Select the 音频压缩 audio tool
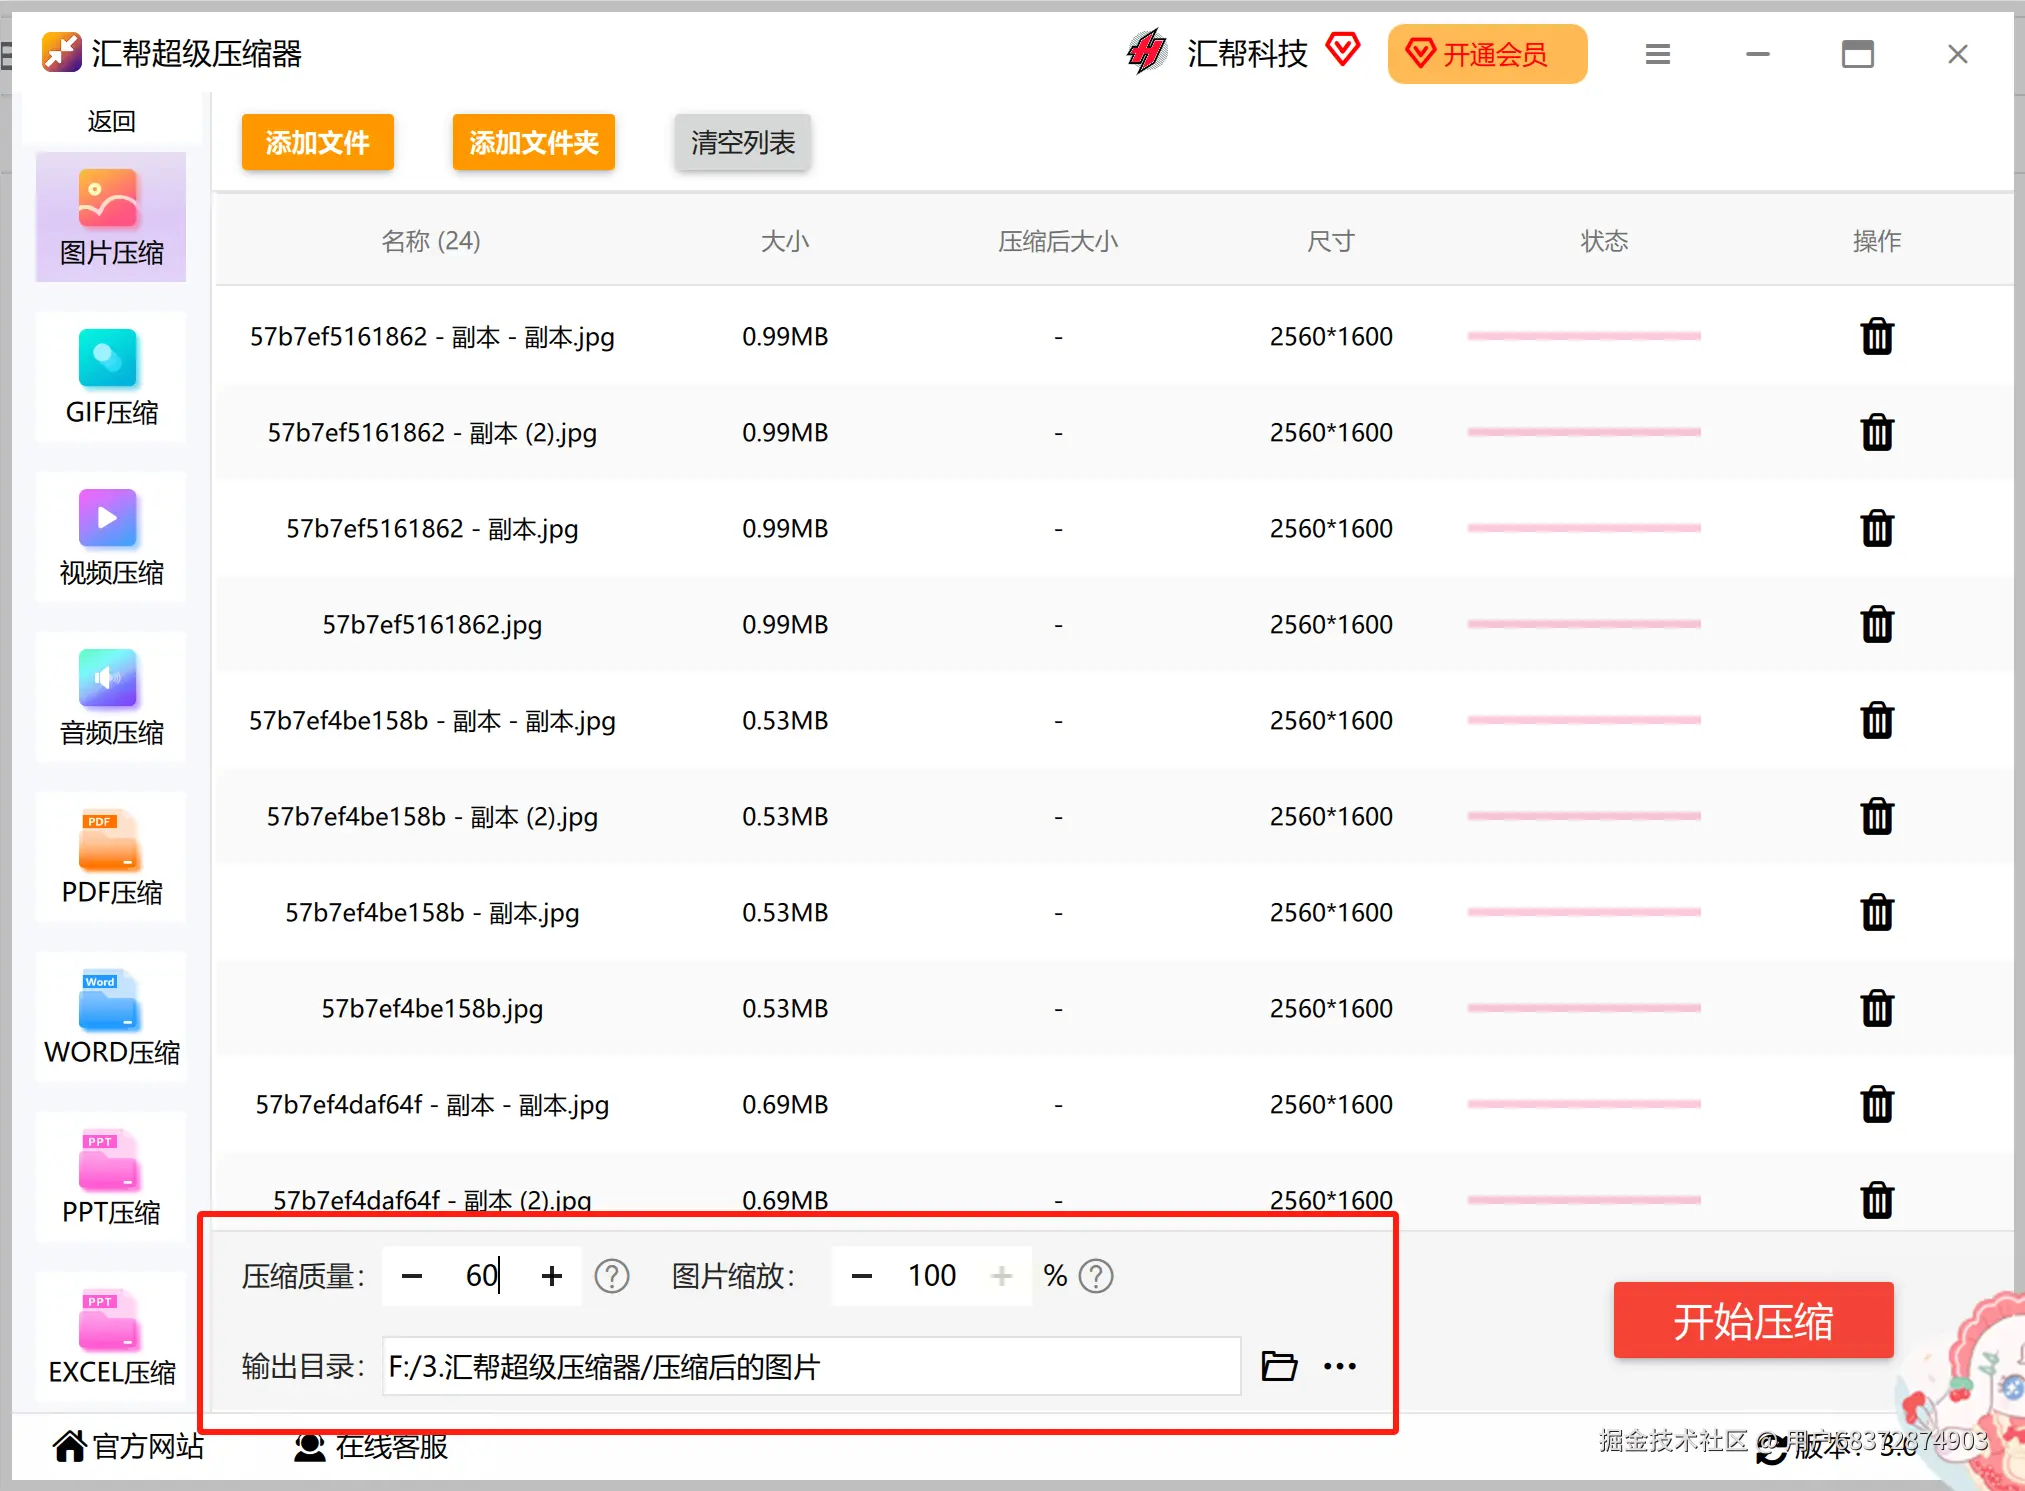Viewport: 2025px width, 1491px height. tap(111, 697)
